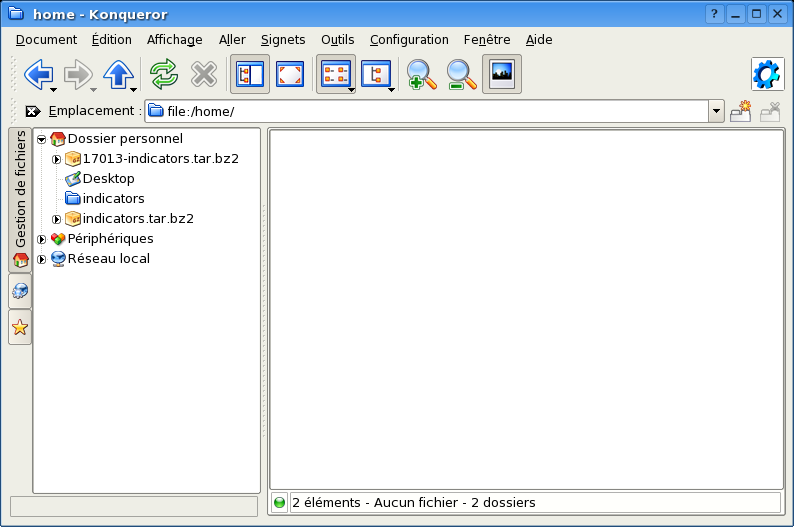Click status text '2 éléments - Aucun fichier'
Viewport: 794px width, 527px height.
tap(375, 503)
